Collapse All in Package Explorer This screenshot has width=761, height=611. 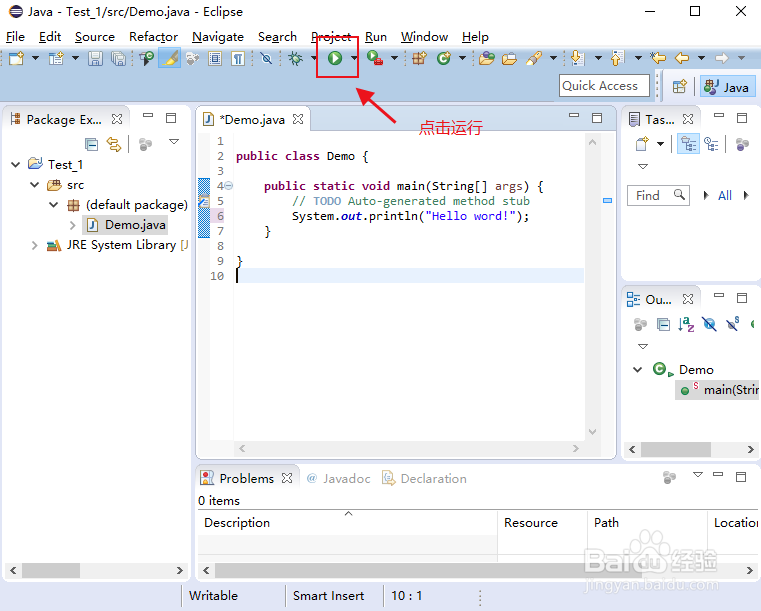click(x=91, y=144)
